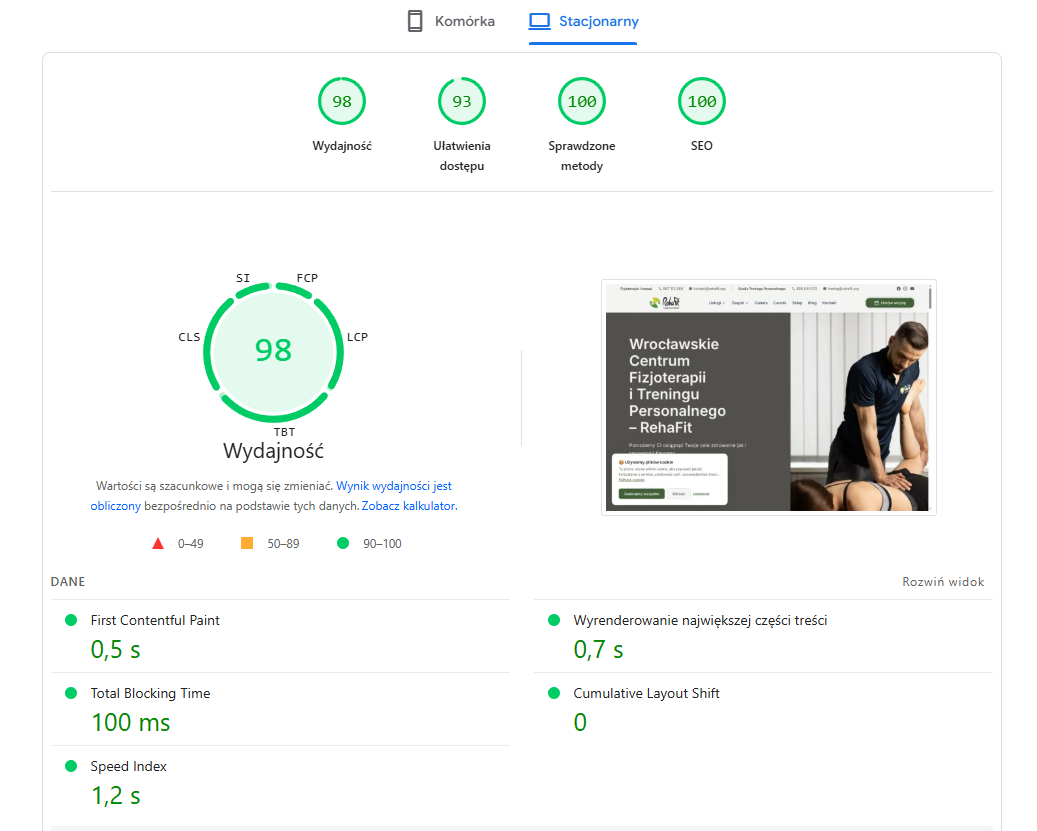This screenshot has height=831, width=1037.
Task: Click the FCP segment label on gauge
Action: (x=308, y=278)
